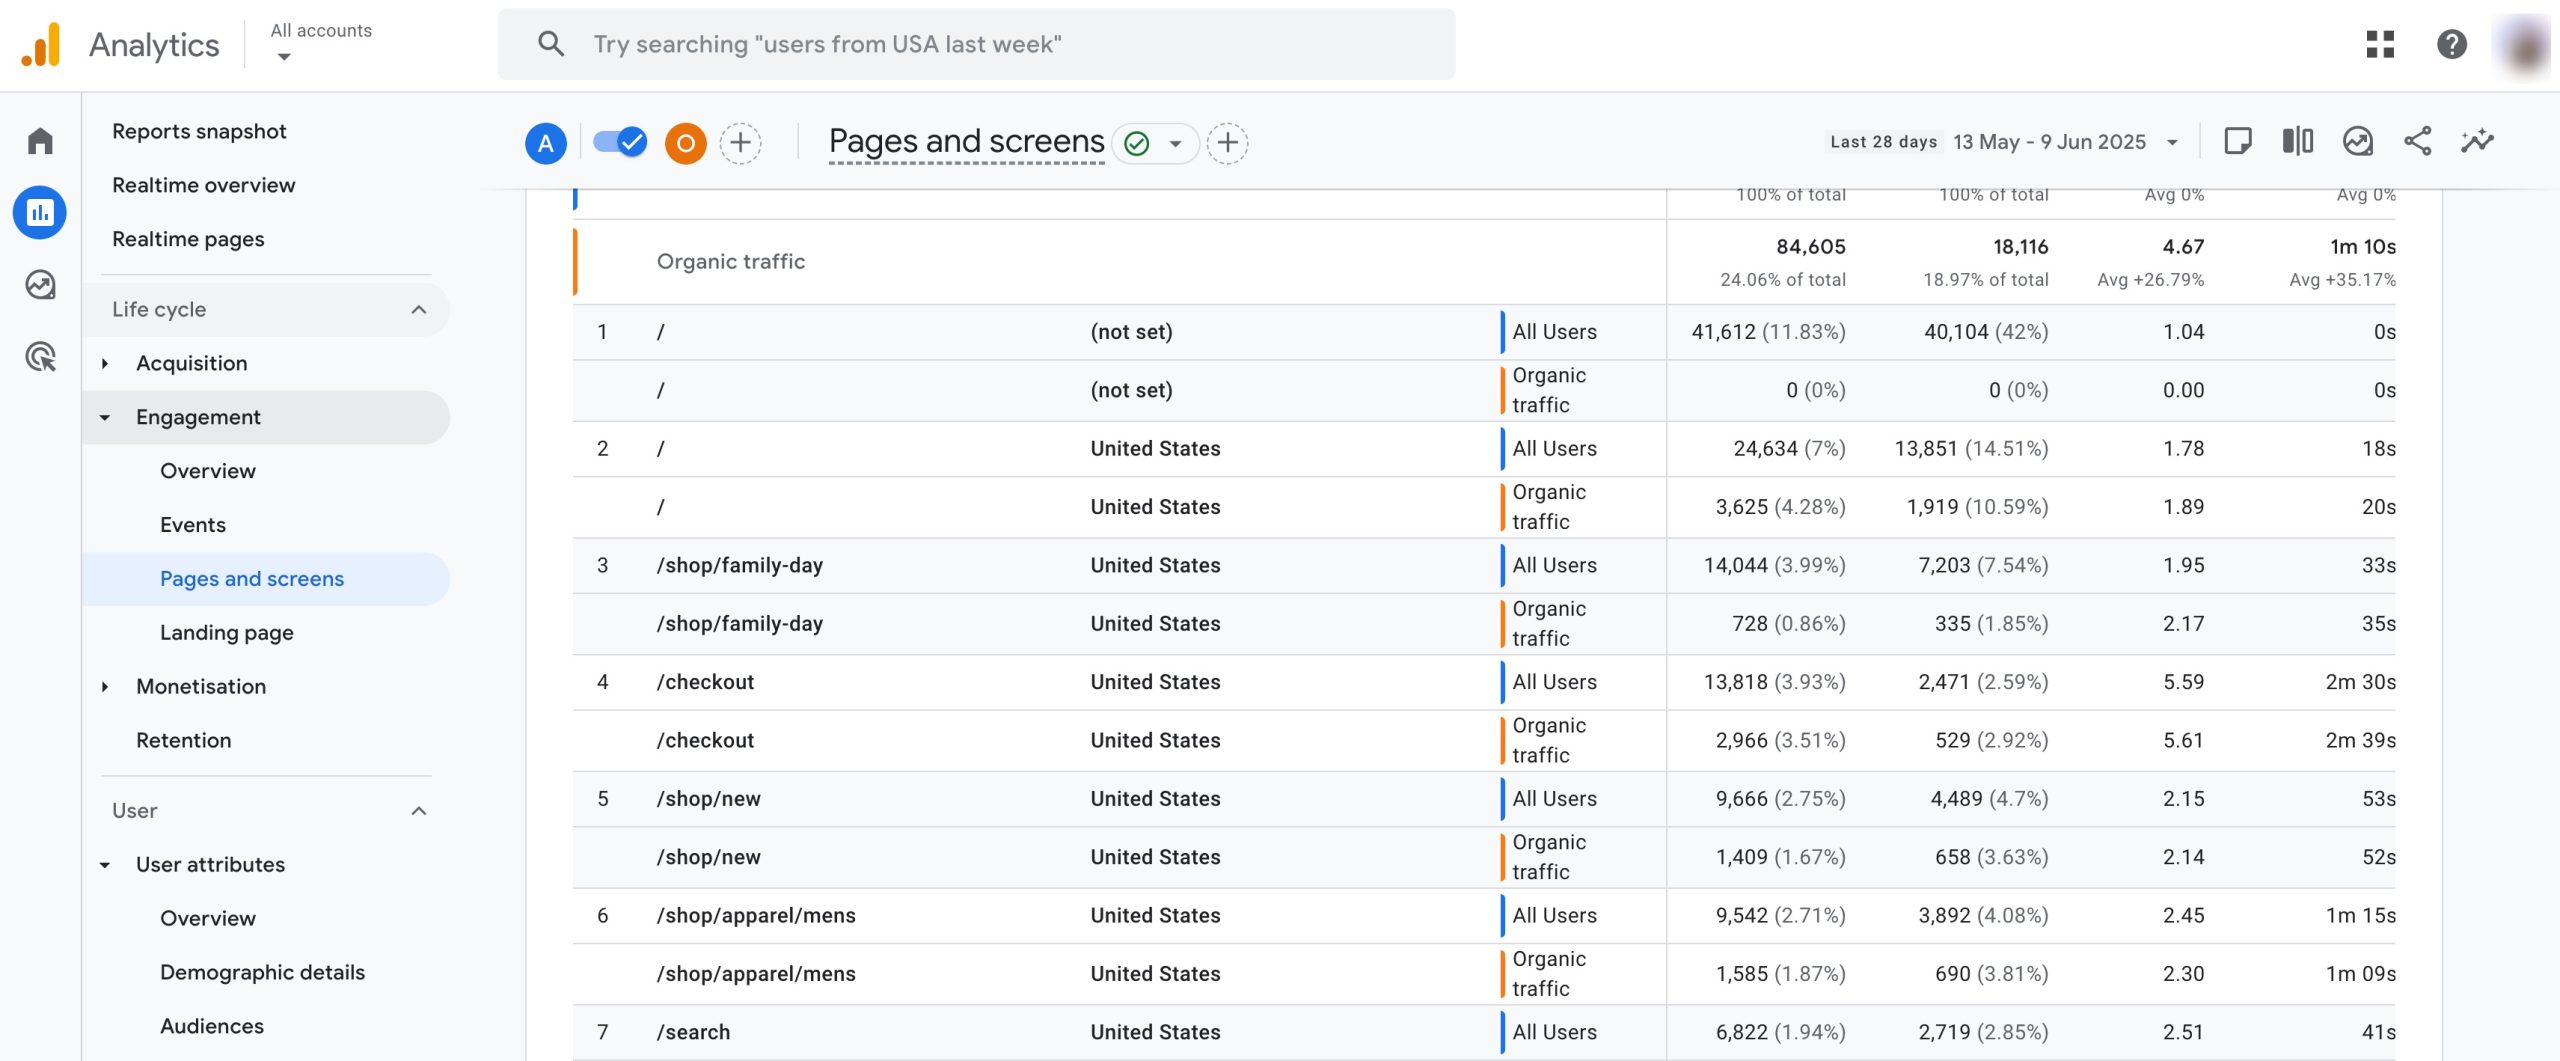Click /shop/new path in row 5
The image size is (2560, 1061).
(708, 799)
